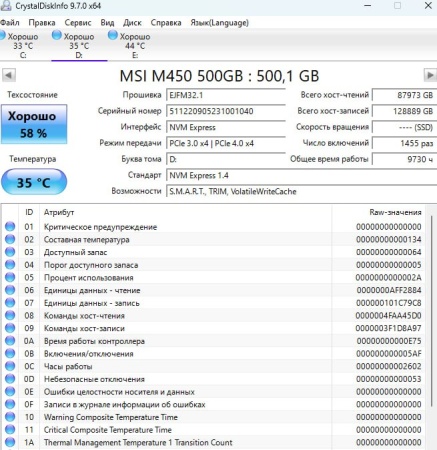Select the C: drive status icon
Image resolution: width=437 pixels, height=450 pixels.
coord(2,35)
